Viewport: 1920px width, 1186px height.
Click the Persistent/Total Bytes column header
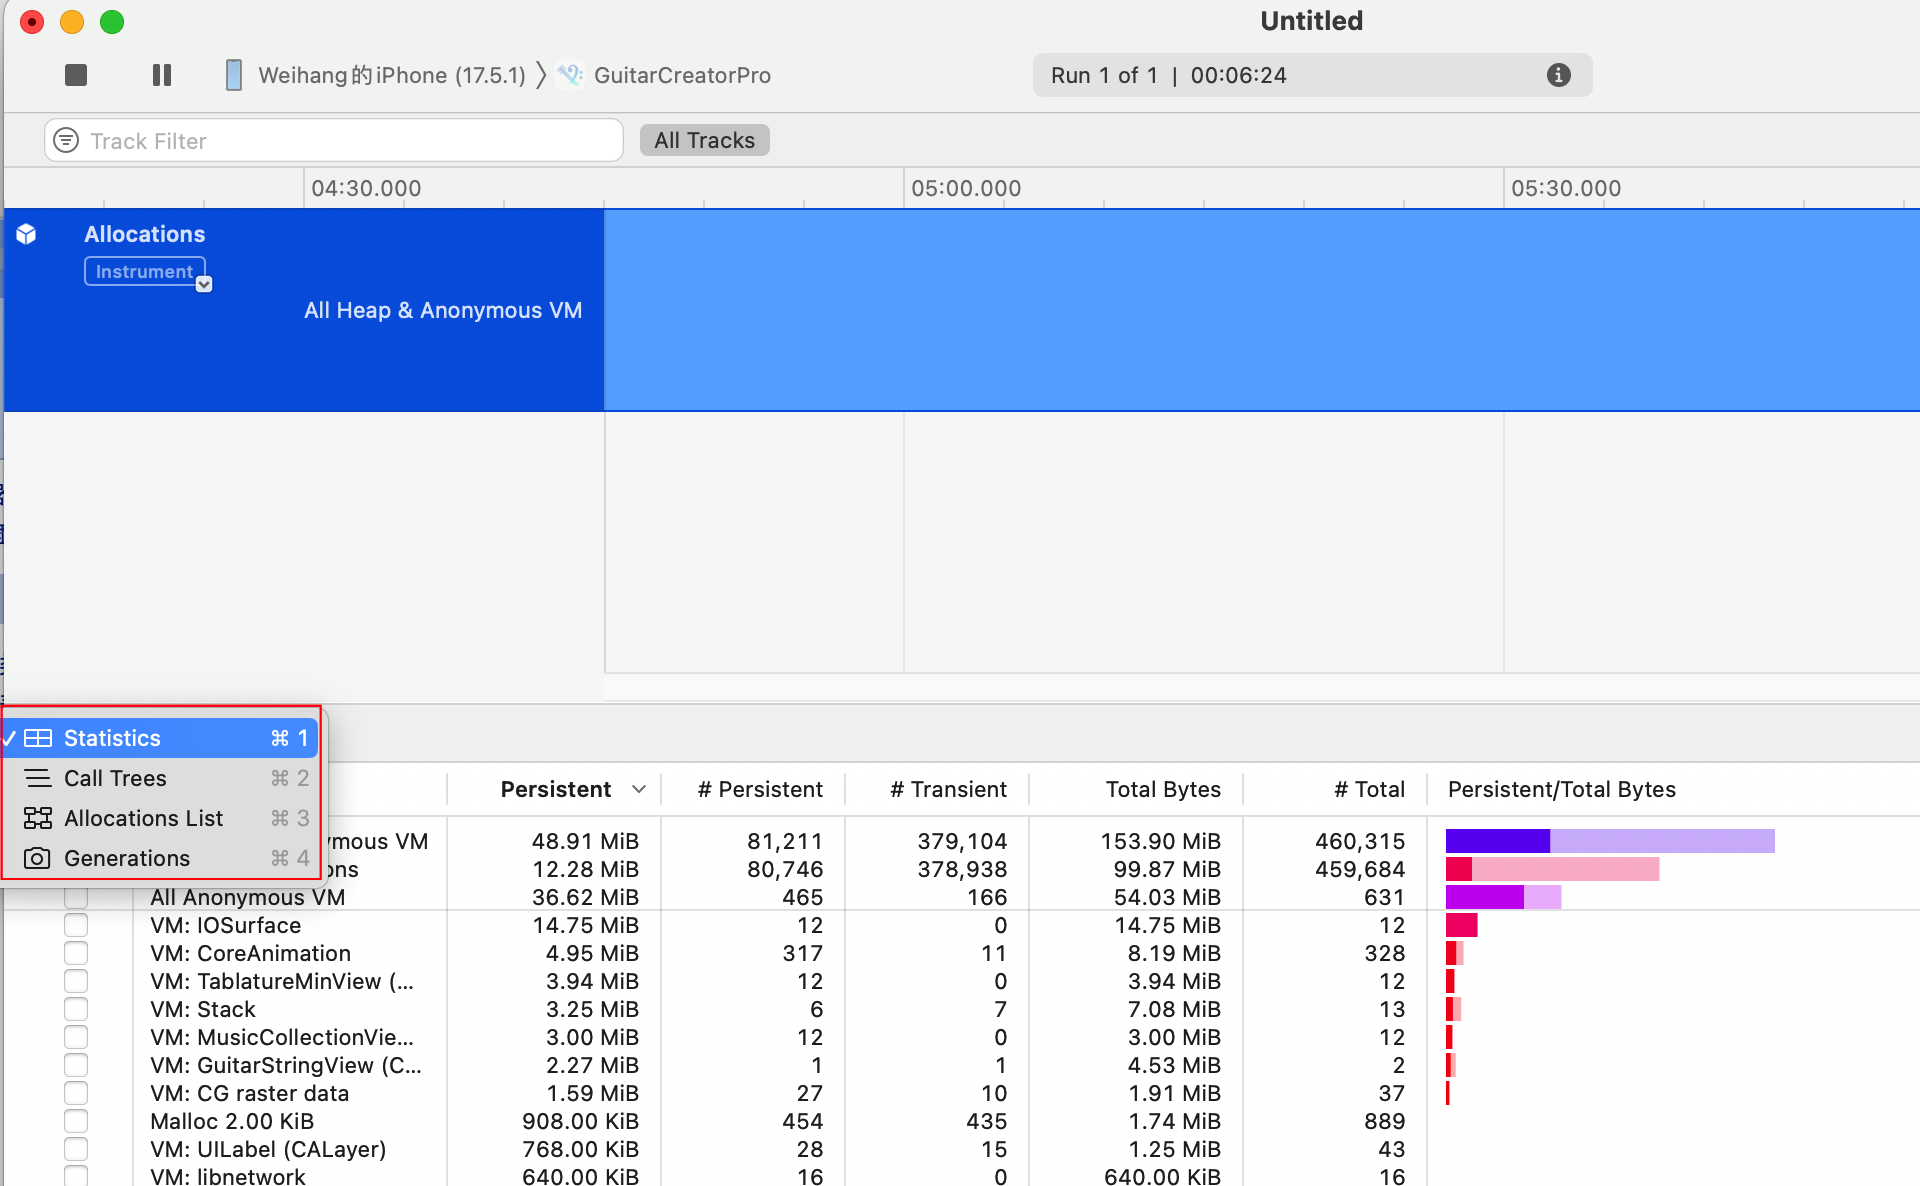pyautogui.click(x=1562, y=789)
